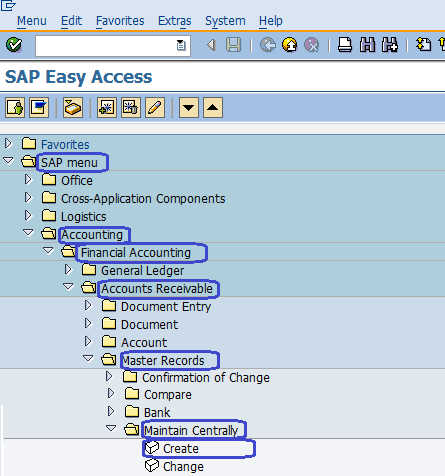Open the Edit menu

point(71,21)
